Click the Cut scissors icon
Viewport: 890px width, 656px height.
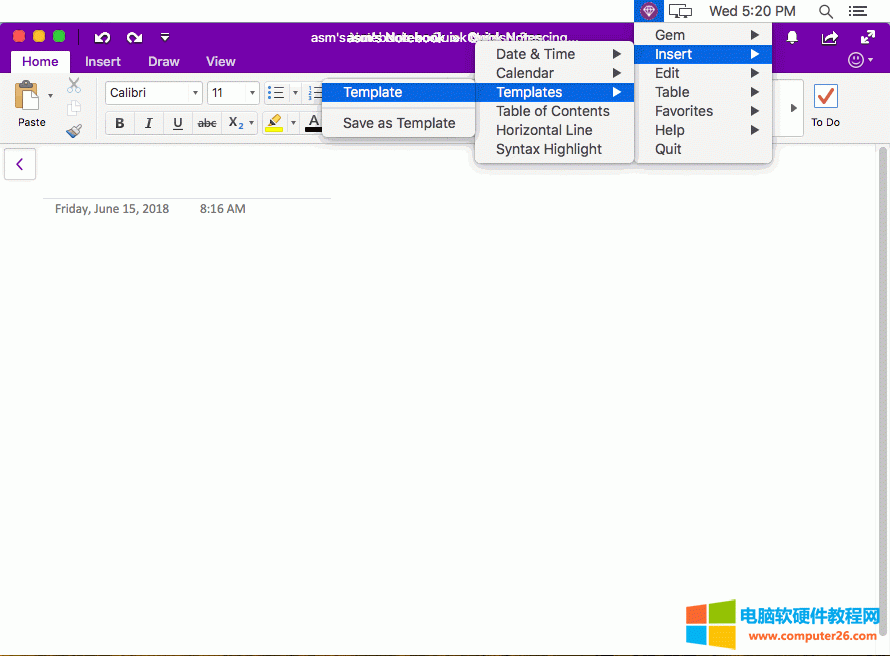74,86
